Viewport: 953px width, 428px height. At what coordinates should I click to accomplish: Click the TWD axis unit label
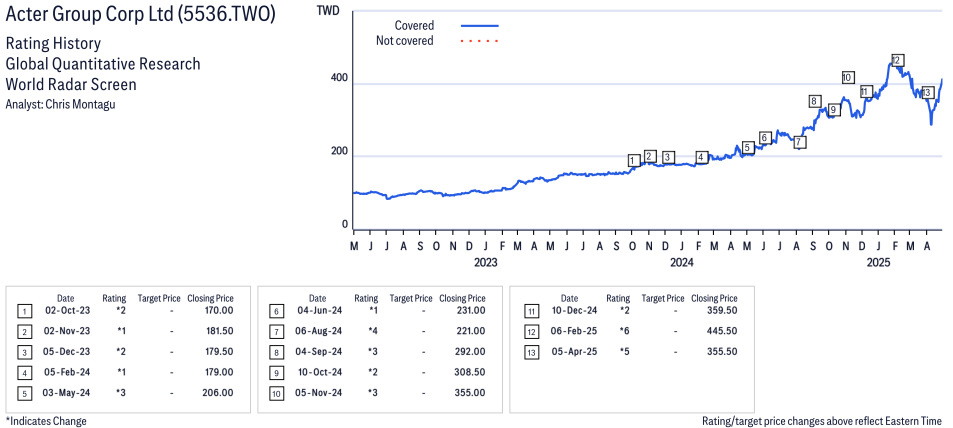[328, 12]
